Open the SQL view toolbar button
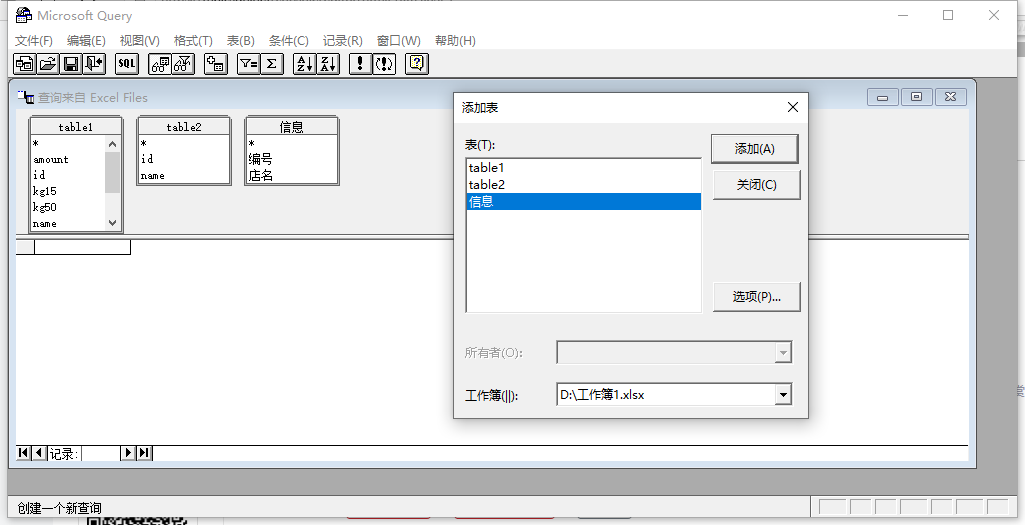The image size is (1025, 525). coord(127,63)
